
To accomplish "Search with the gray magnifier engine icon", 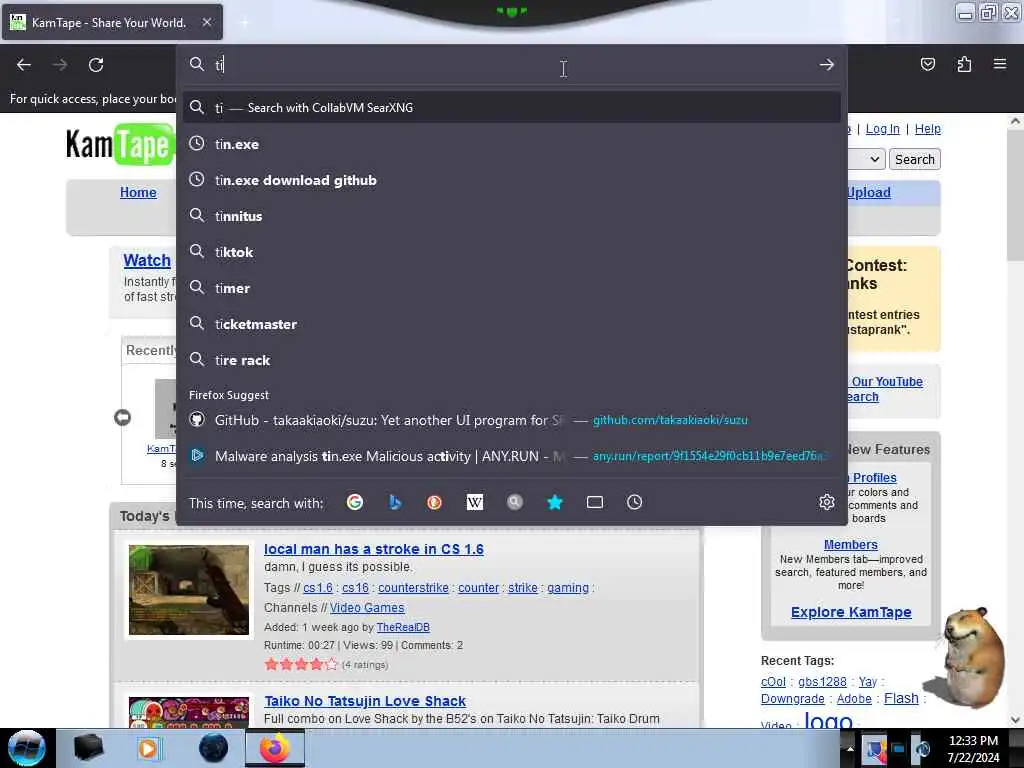I will tap(515, 502).
